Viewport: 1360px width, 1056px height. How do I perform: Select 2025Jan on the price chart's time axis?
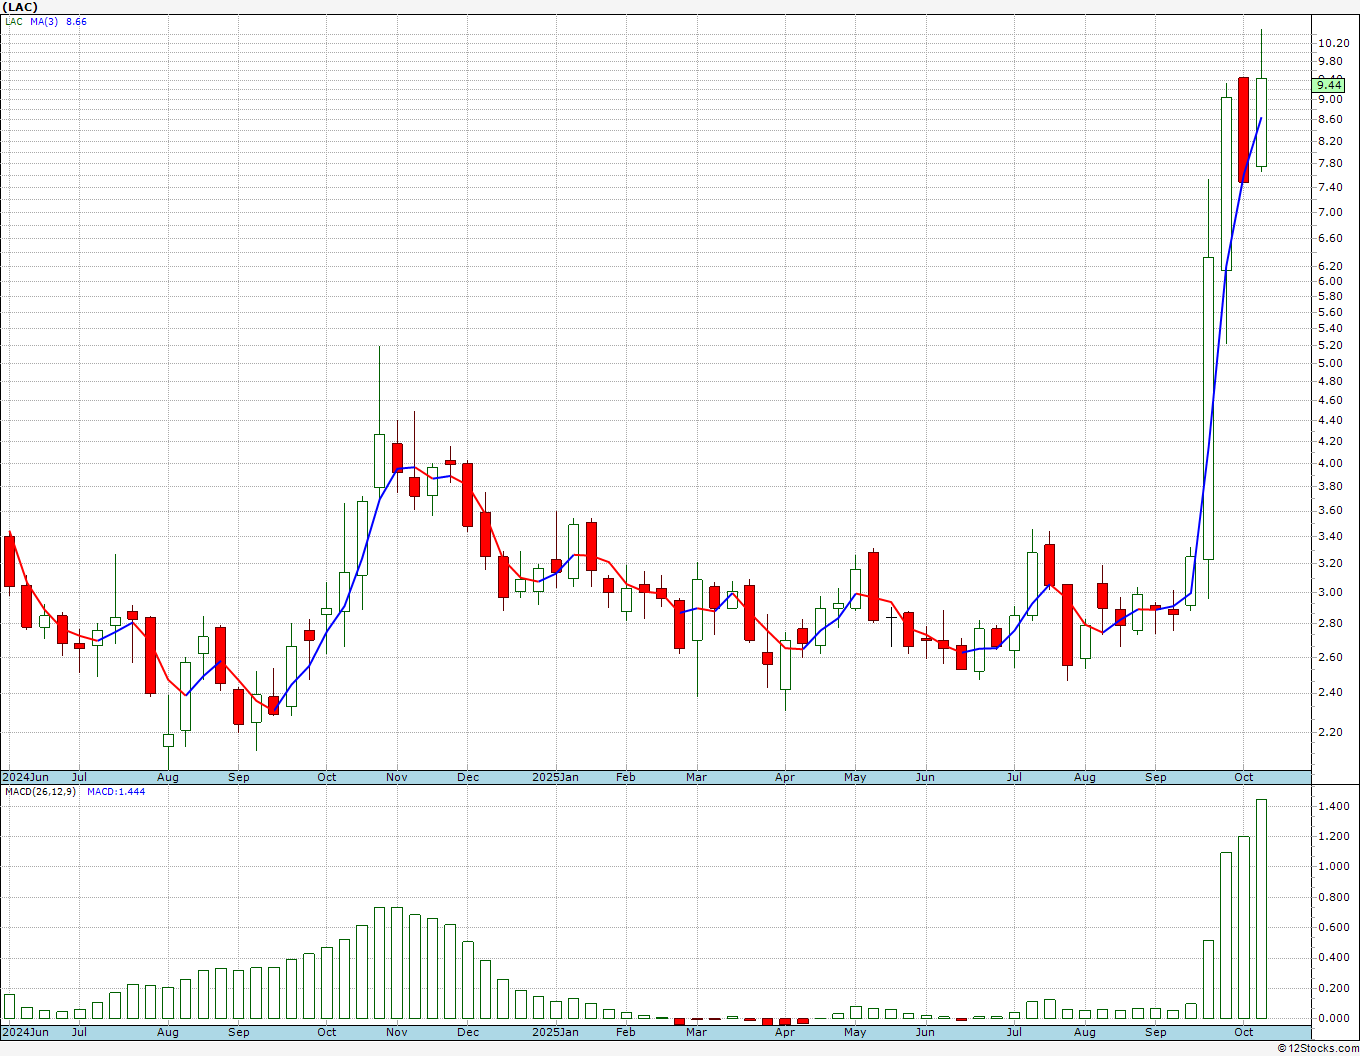[555, 777]
